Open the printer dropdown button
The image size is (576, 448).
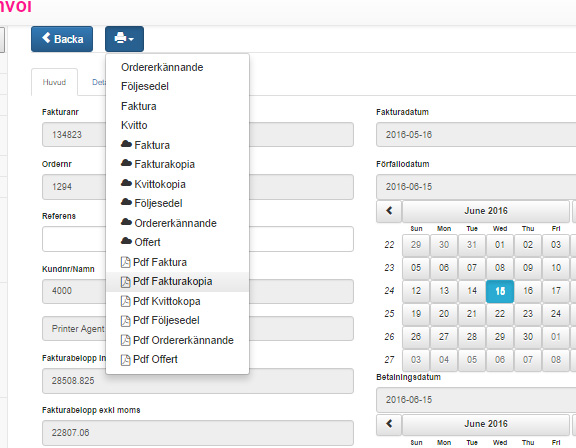pos(124,39)
